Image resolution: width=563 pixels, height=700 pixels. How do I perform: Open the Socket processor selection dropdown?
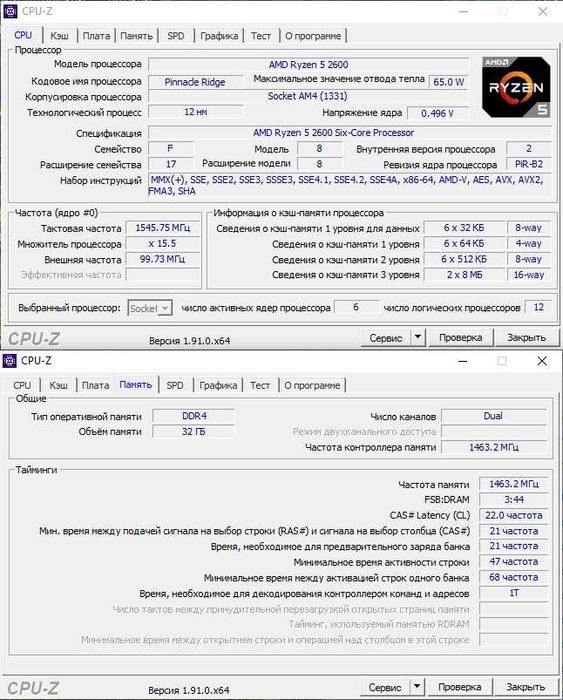tap(150, 308)
